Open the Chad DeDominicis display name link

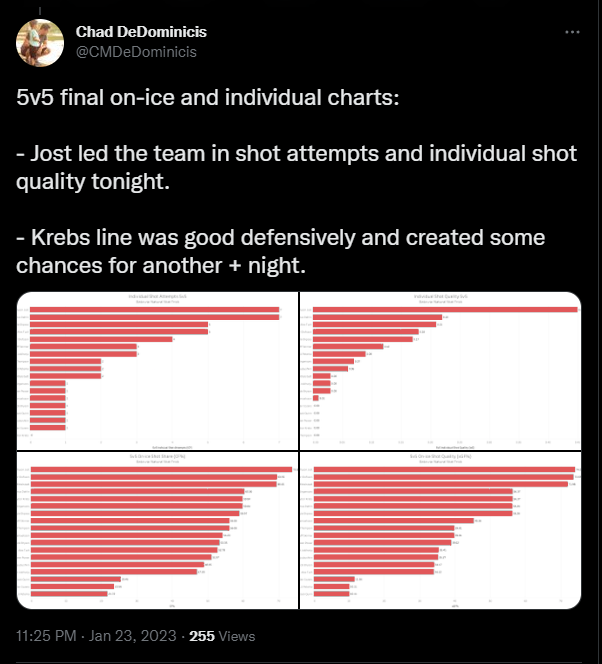point(141,32)
